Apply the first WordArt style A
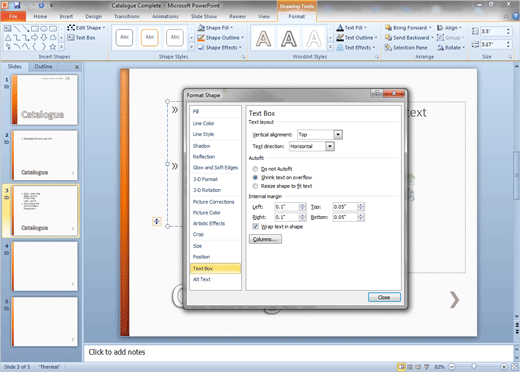 tap(263, 38)
